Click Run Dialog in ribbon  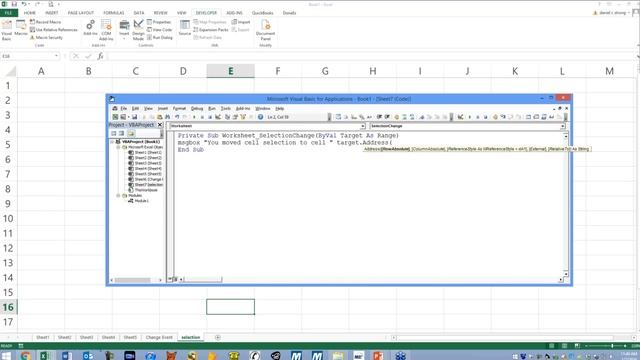coord(160,38)
